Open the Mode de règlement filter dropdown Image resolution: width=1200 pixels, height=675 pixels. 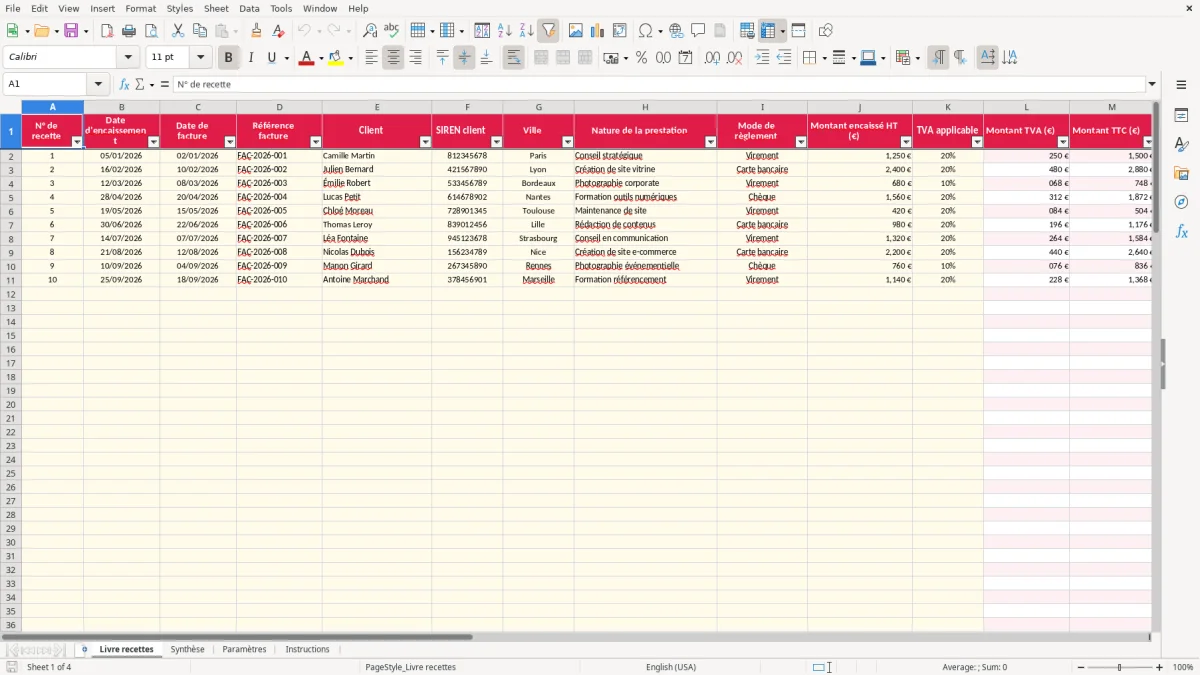point(801,142)
